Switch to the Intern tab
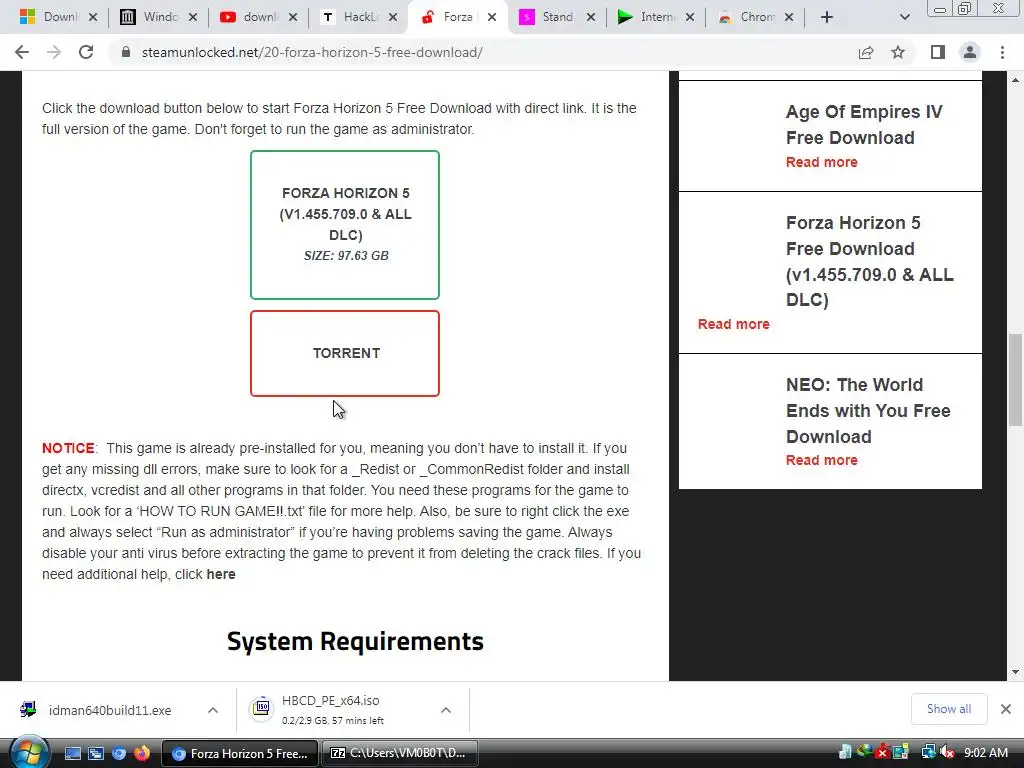Image resolution: width=1024 pixels, height=768 pixels. (x=647, y=17)
